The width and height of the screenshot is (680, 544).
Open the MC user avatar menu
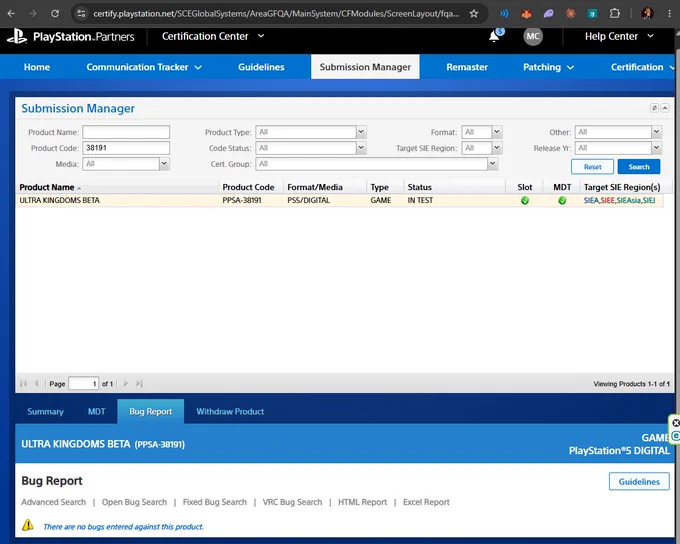click(533, 36)
